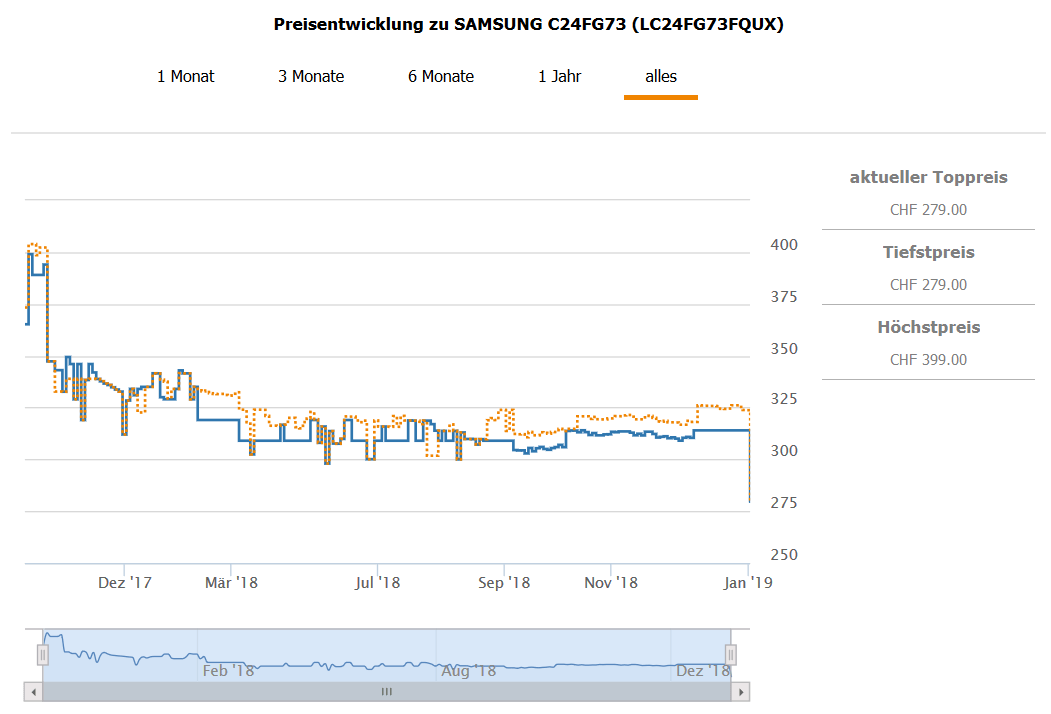Click the aktueller Toppreis heading

tap(928, 178)
